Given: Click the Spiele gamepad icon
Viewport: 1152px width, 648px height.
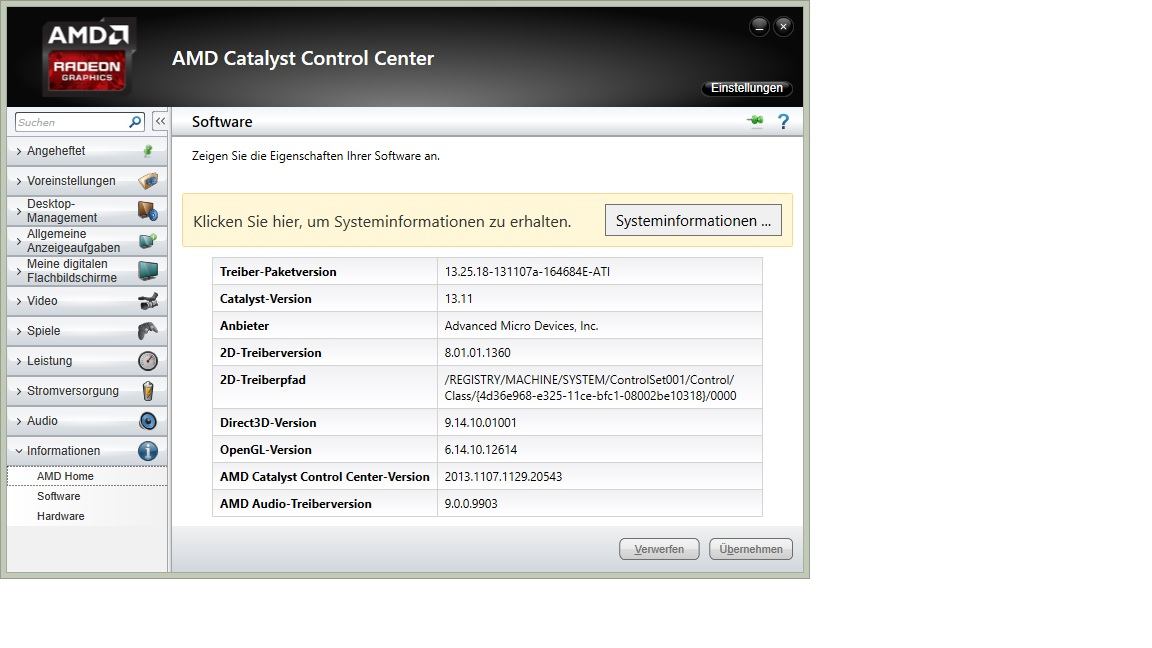Looking at the screenshot, I should [148, 331].
